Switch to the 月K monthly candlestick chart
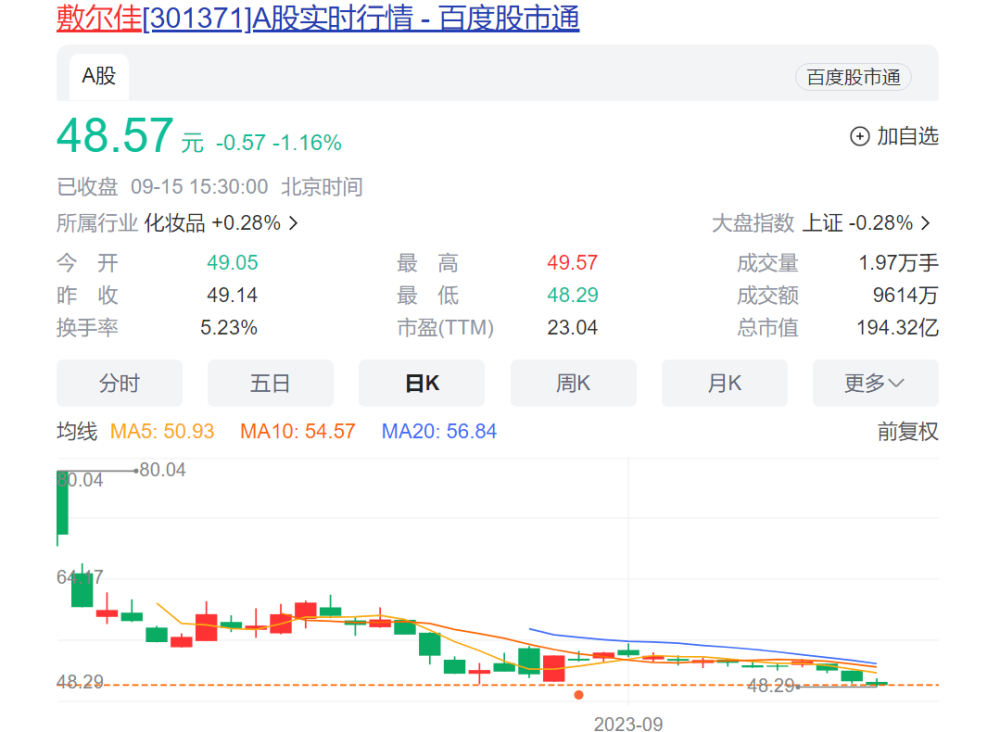1000x732 pixels. point(724,383)
